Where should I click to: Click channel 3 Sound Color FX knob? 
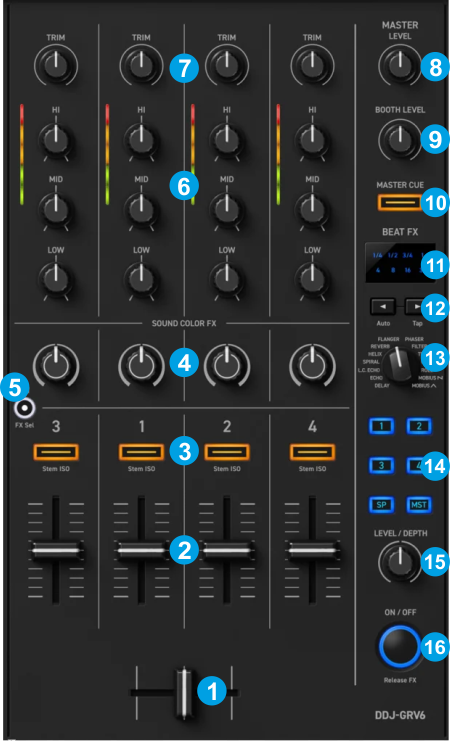pyautogui.click(x=56, y=366)
